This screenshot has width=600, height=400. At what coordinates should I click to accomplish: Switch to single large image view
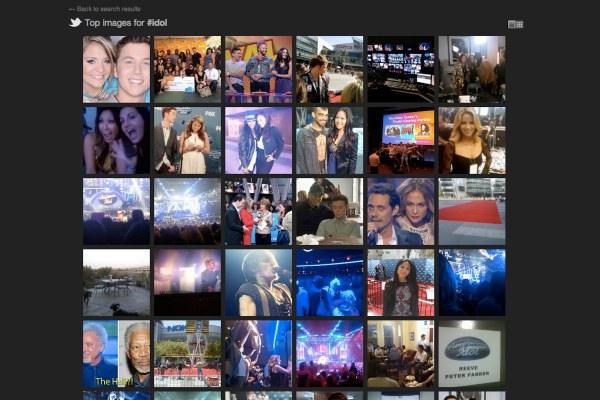point(512,24)
